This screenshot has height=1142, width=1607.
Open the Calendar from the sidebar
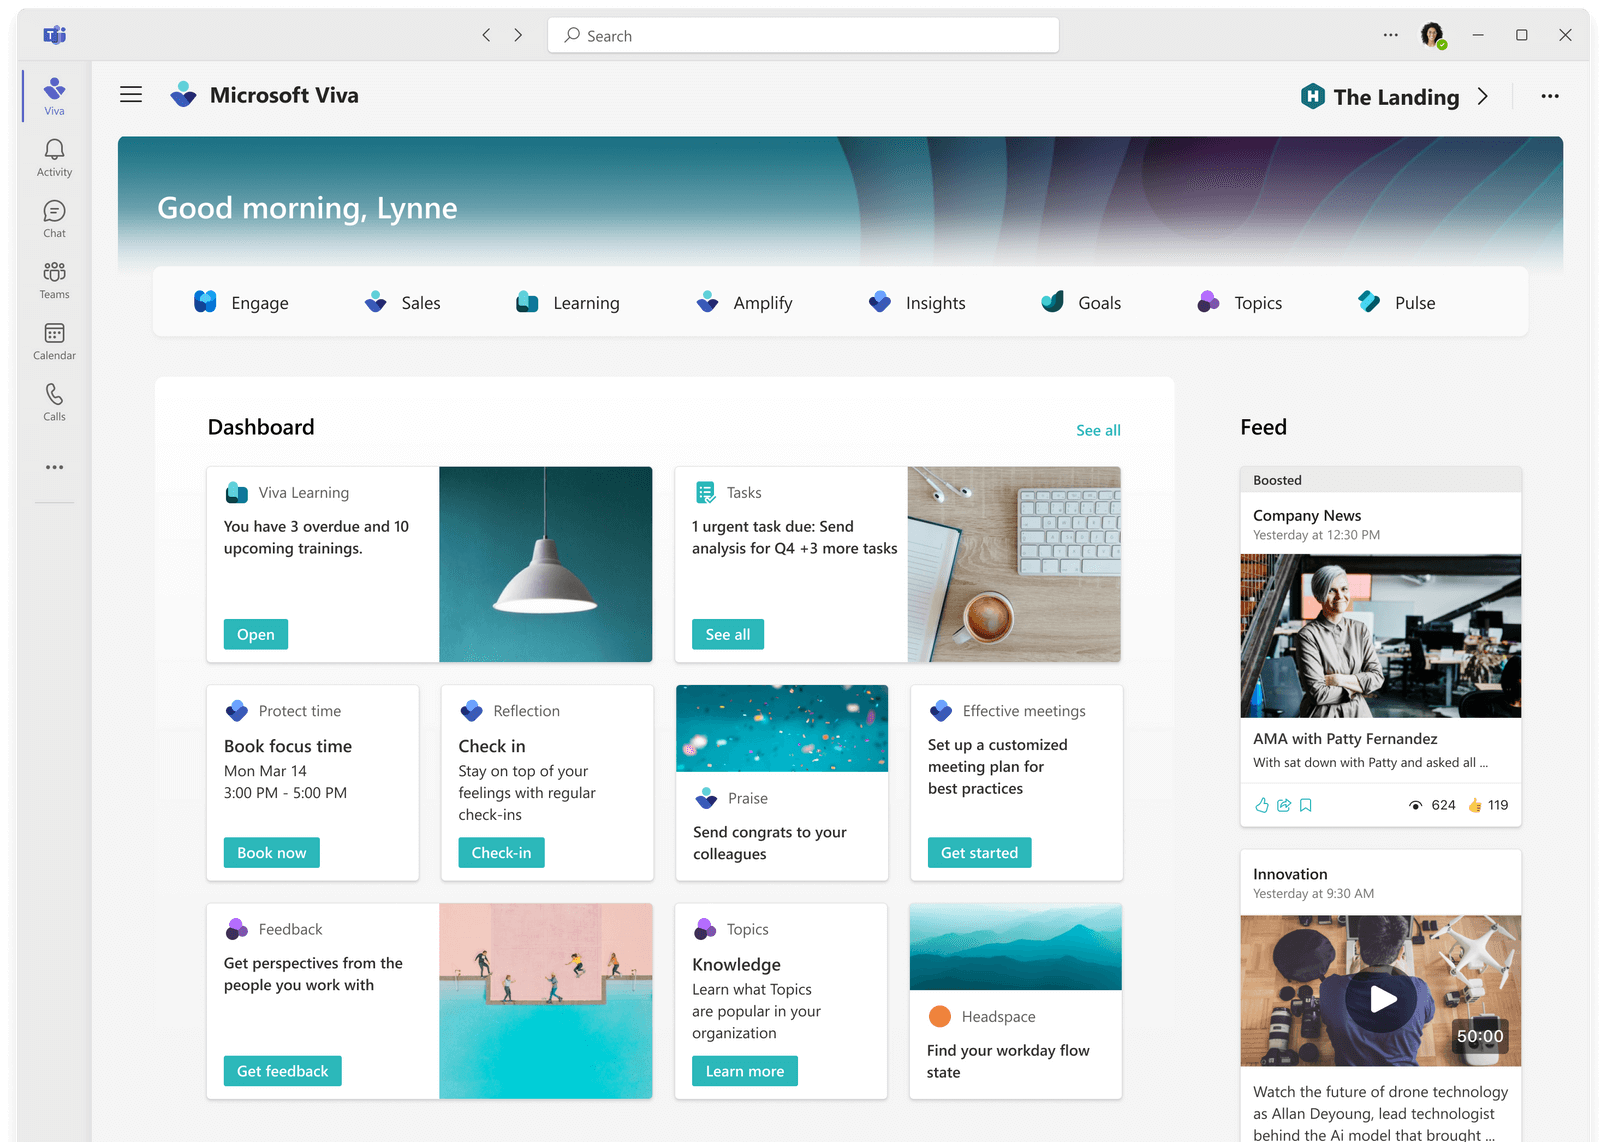point(53,340)
